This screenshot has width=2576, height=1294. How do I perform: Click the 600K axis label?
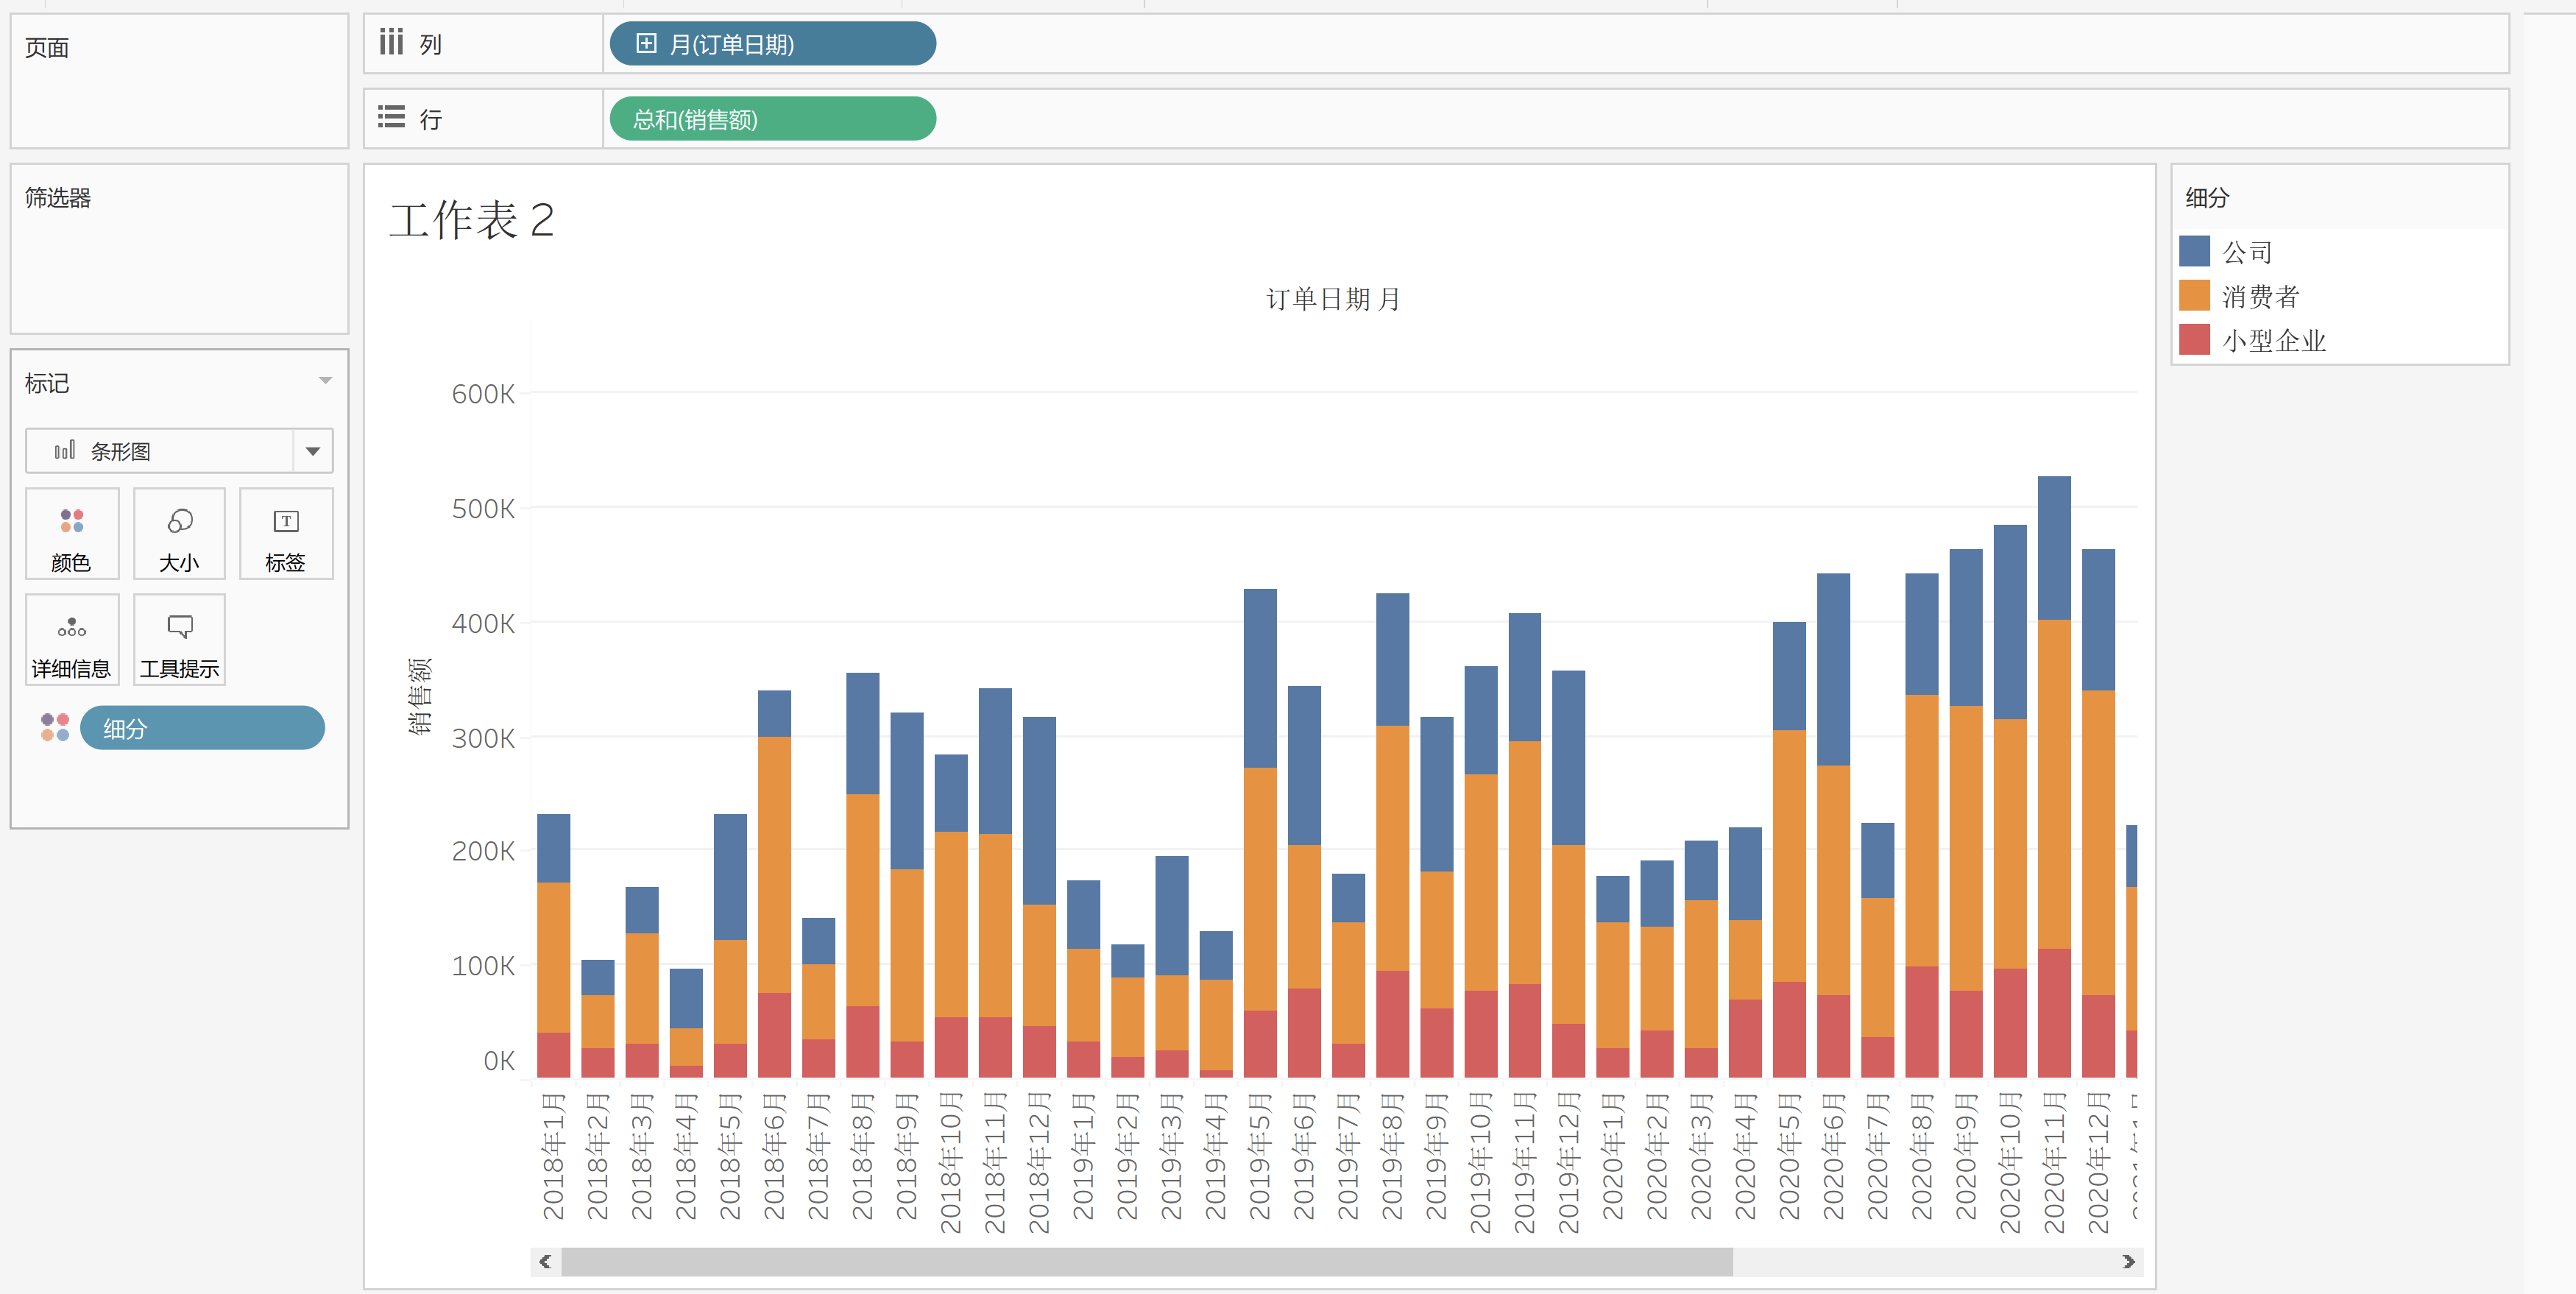pyautogui.click(x=483, y=394)
